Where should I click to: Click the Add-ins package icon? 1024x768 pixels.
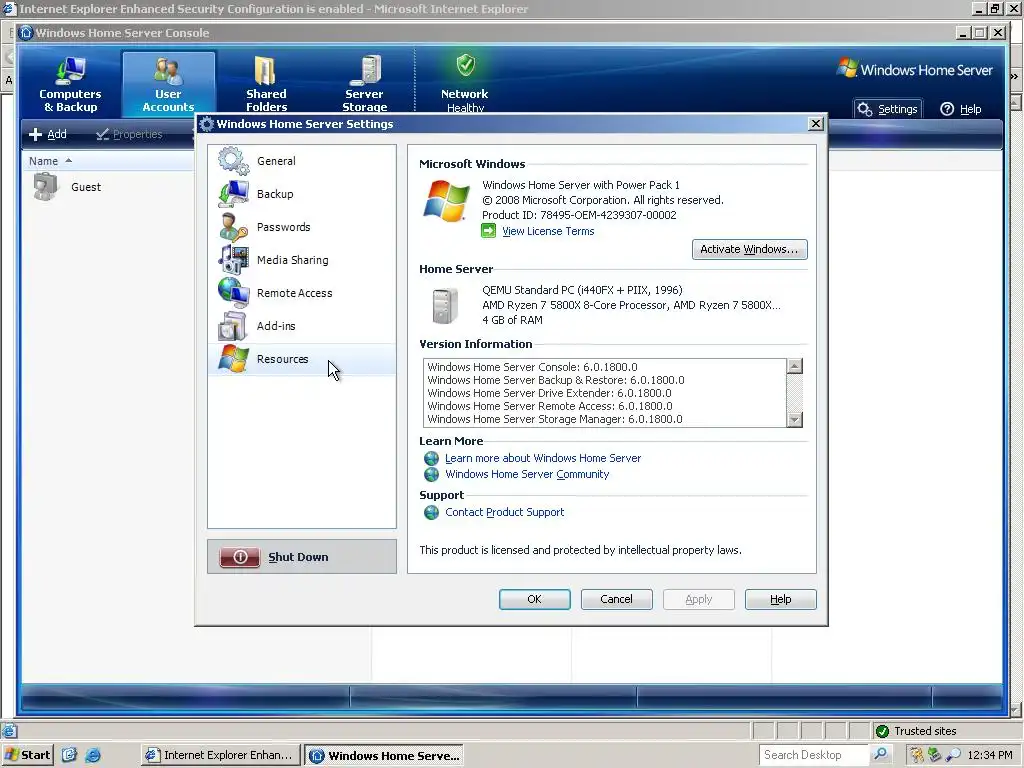233,326
